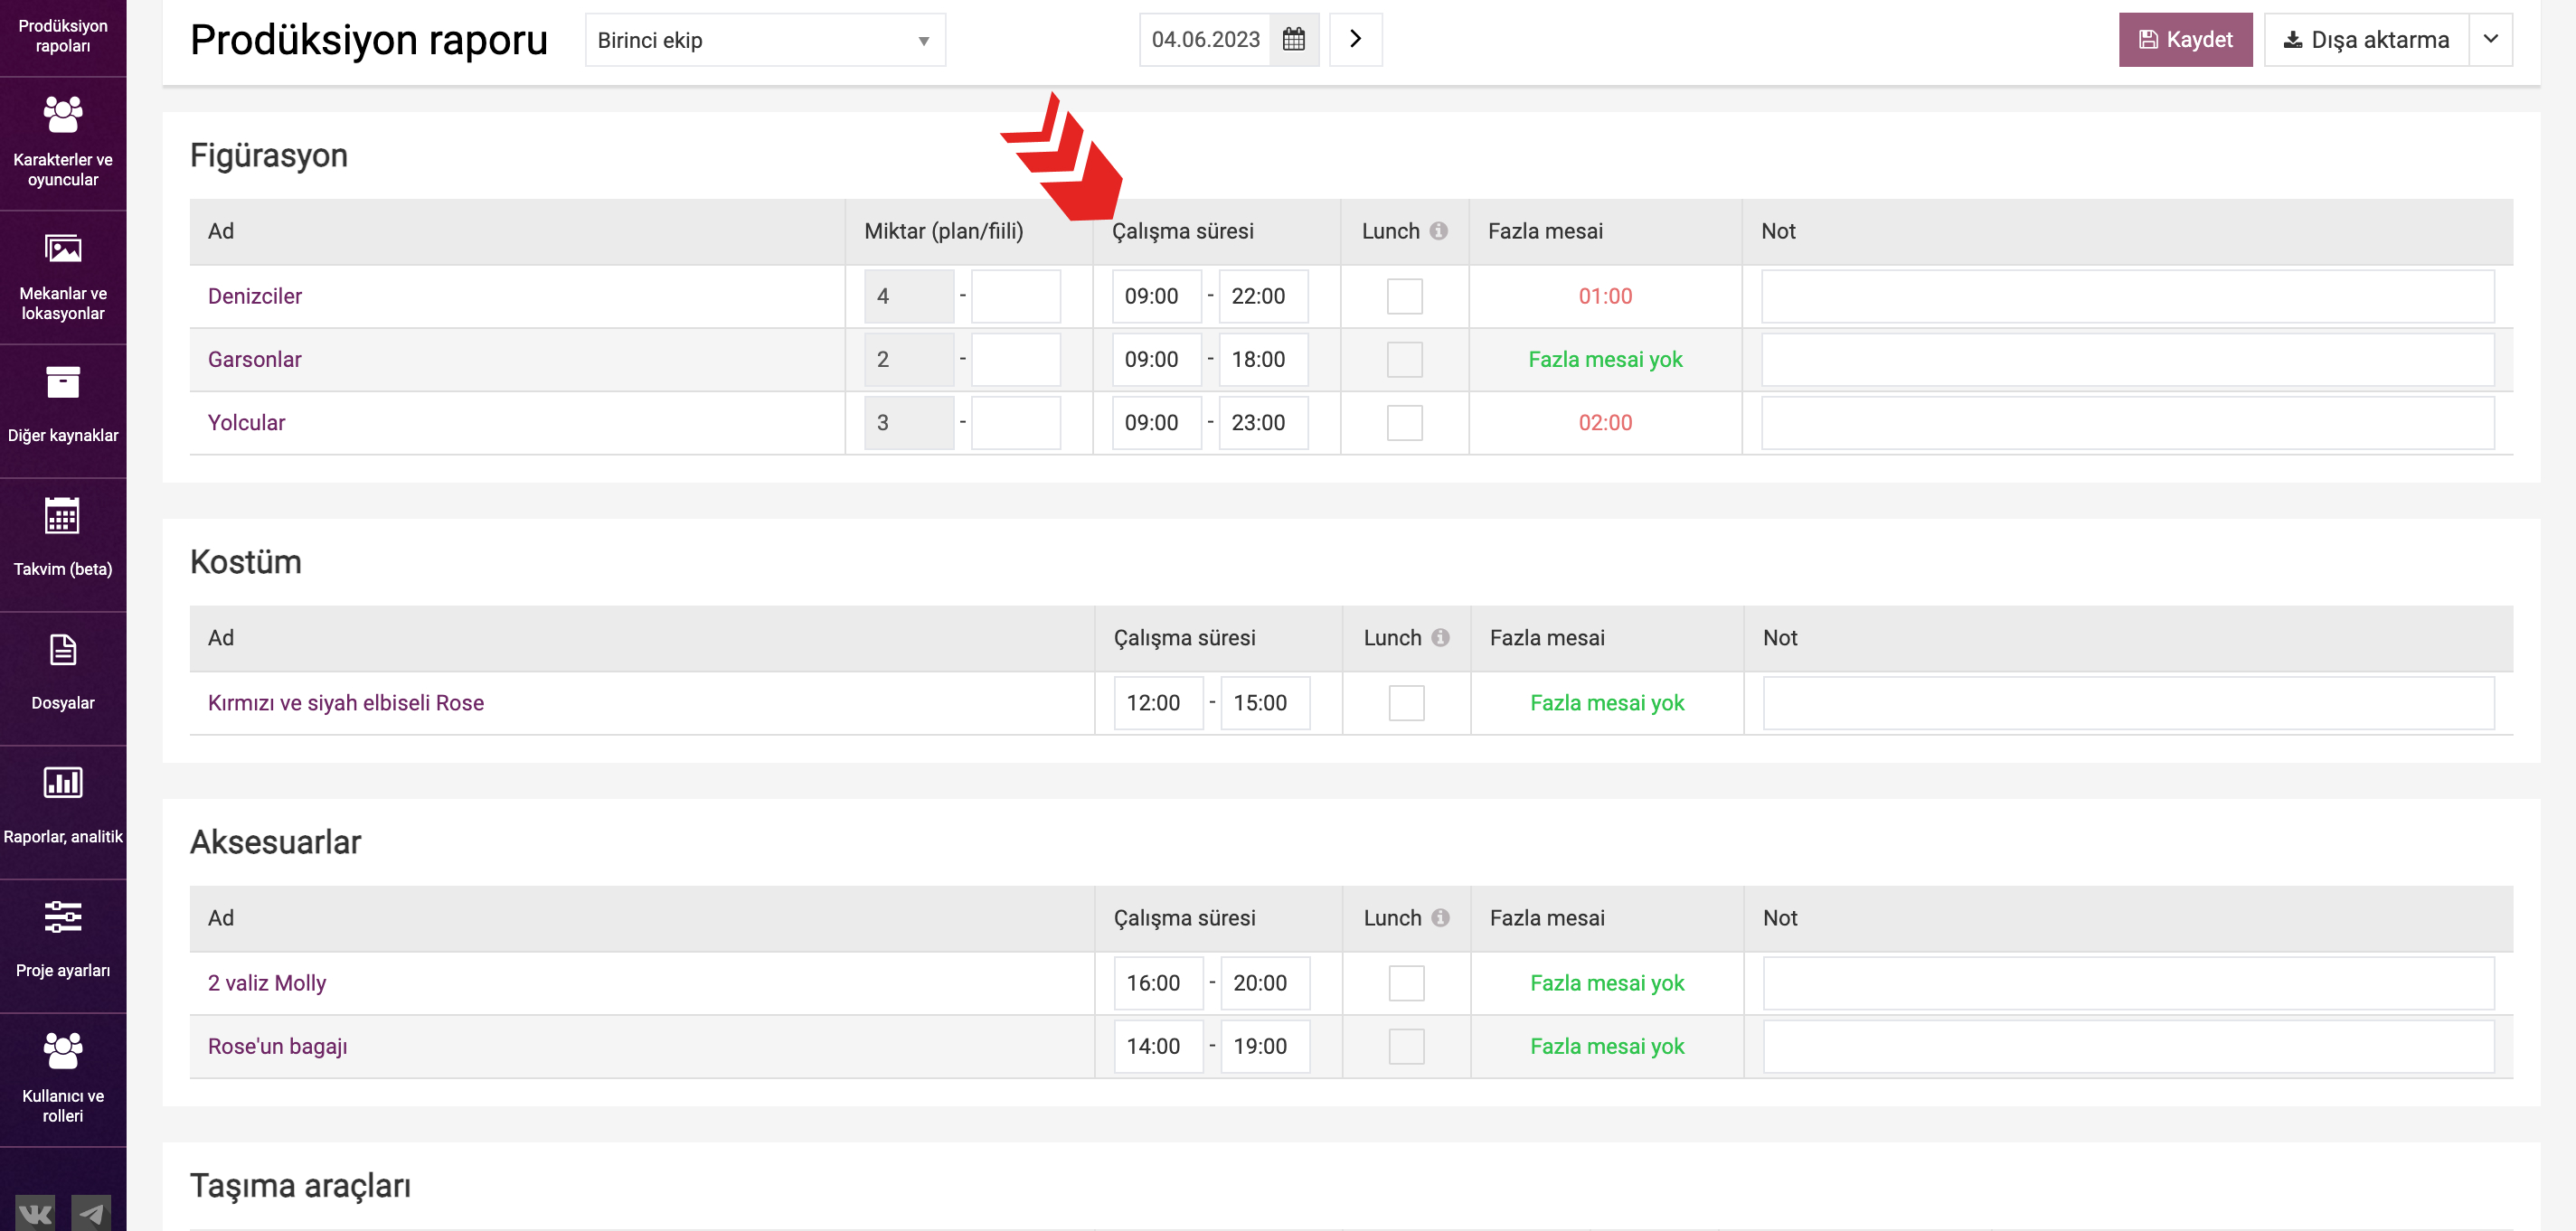Open the Birinci ekip team dropdown

pyautogui.click(x=765, y=40)
